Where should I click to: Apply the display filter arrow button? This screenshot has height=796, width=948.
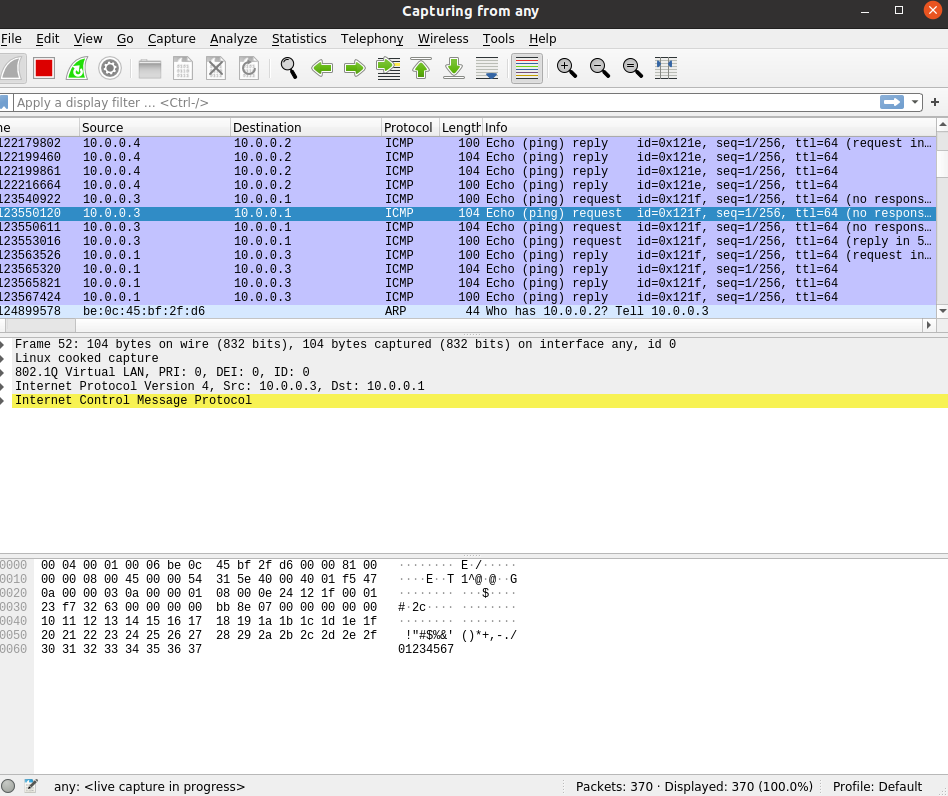pos(891,102)
